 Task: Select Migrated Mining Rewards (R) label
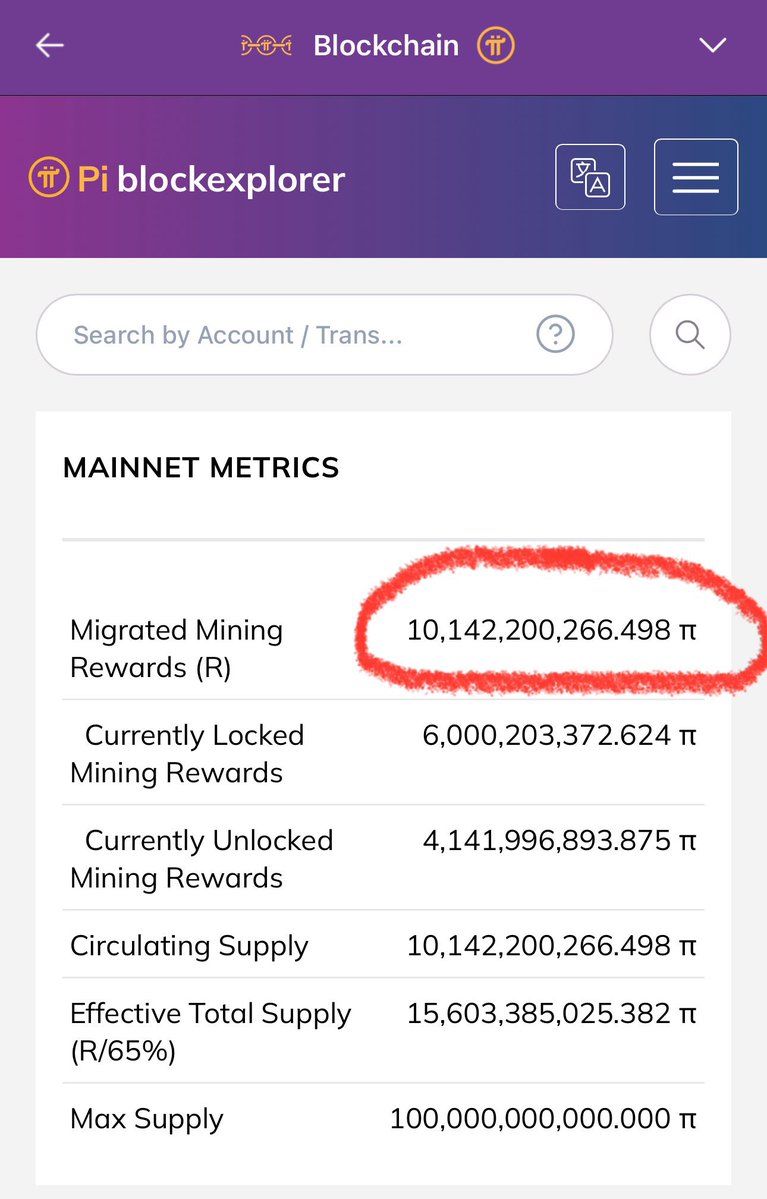pos(177,648)
